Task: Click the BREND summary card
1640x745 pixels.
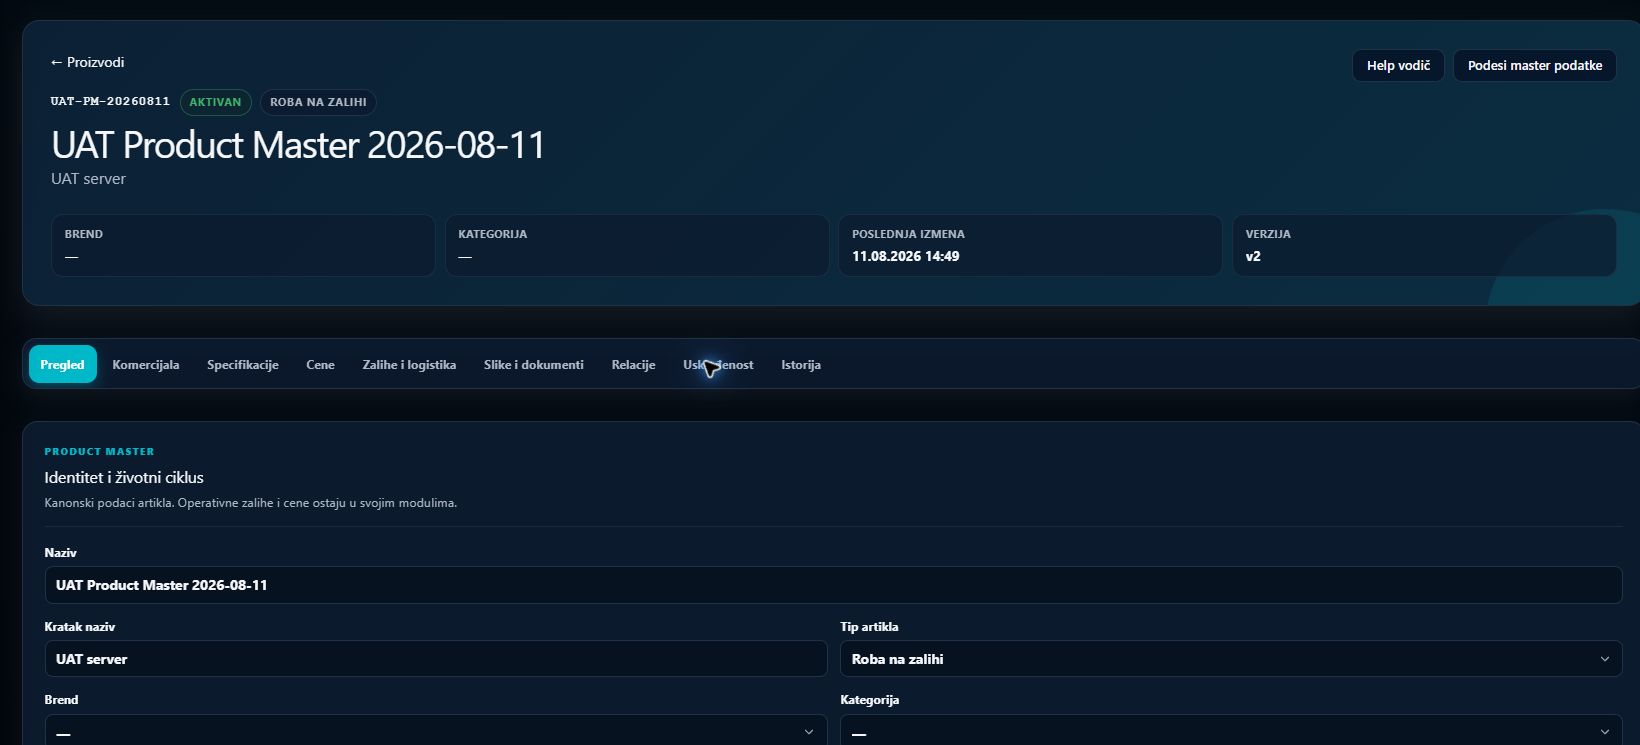Action: (x=243, y=245)
